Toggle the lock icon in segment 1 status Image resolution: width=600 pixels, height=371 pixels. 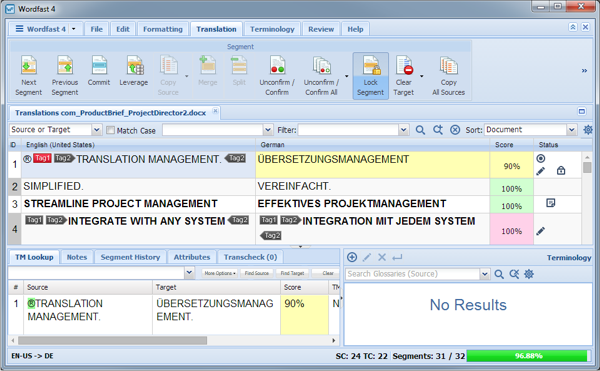coord(561,171)
